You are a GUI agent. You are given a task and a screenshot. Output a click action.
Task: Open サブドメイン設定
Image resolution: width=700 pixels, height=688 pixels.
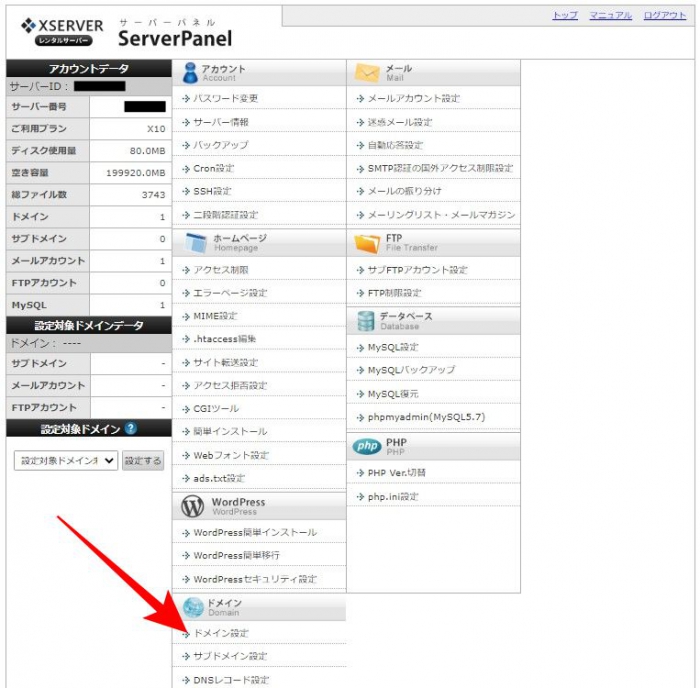[x=230, y=656]
